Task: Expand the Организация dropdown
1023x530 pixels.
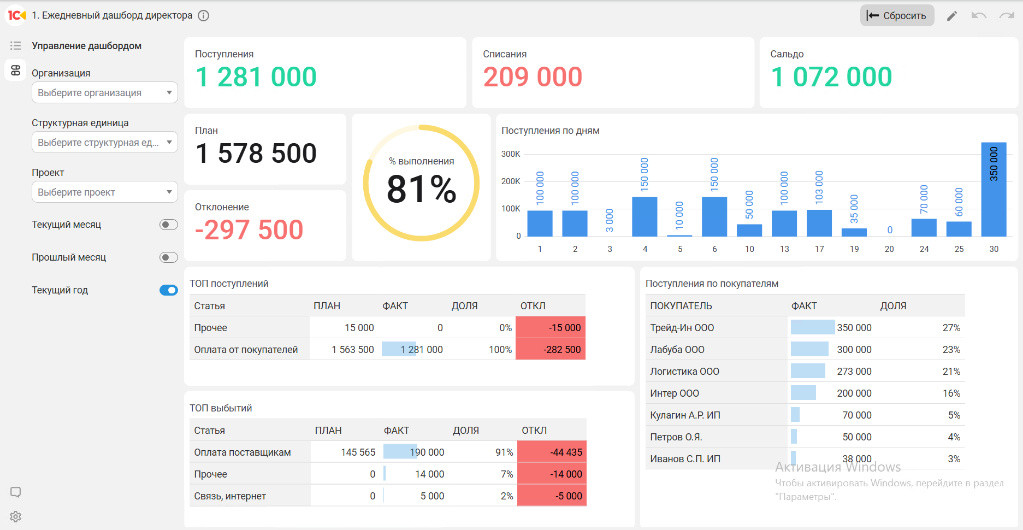Action: (x=104, y=93)
